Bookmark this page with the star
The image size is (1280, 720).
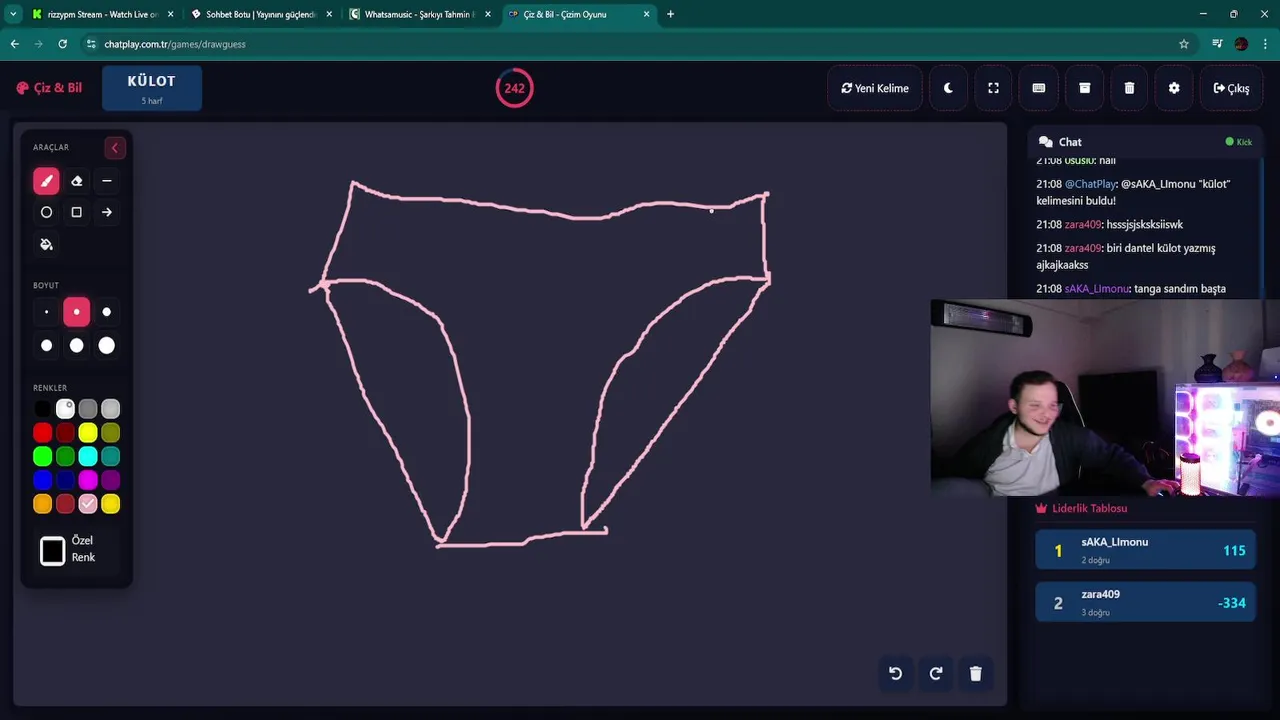click(x=1184, y=44)
